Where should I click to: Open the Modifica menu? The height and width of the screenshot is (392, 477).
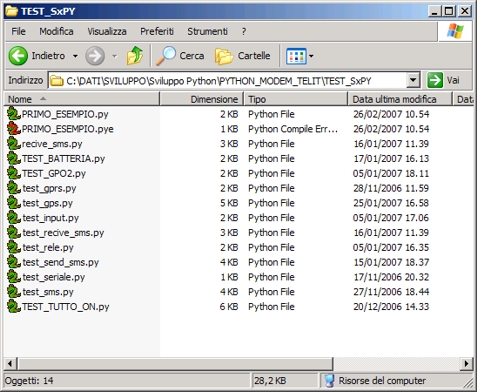point(56,31)
